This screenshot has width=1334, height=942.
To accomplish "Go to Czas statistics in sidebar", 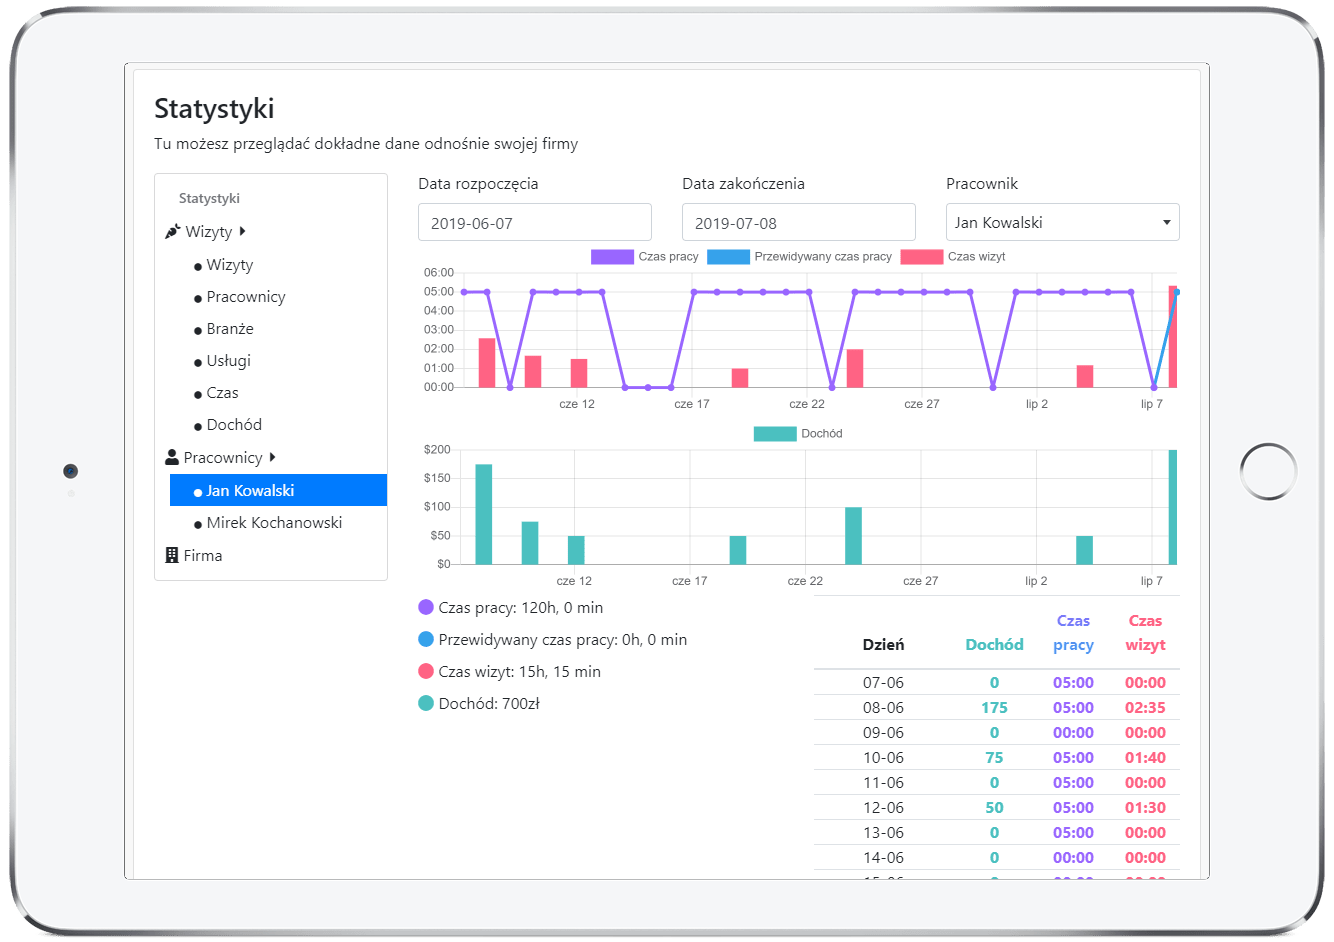I will pos(222,393).
